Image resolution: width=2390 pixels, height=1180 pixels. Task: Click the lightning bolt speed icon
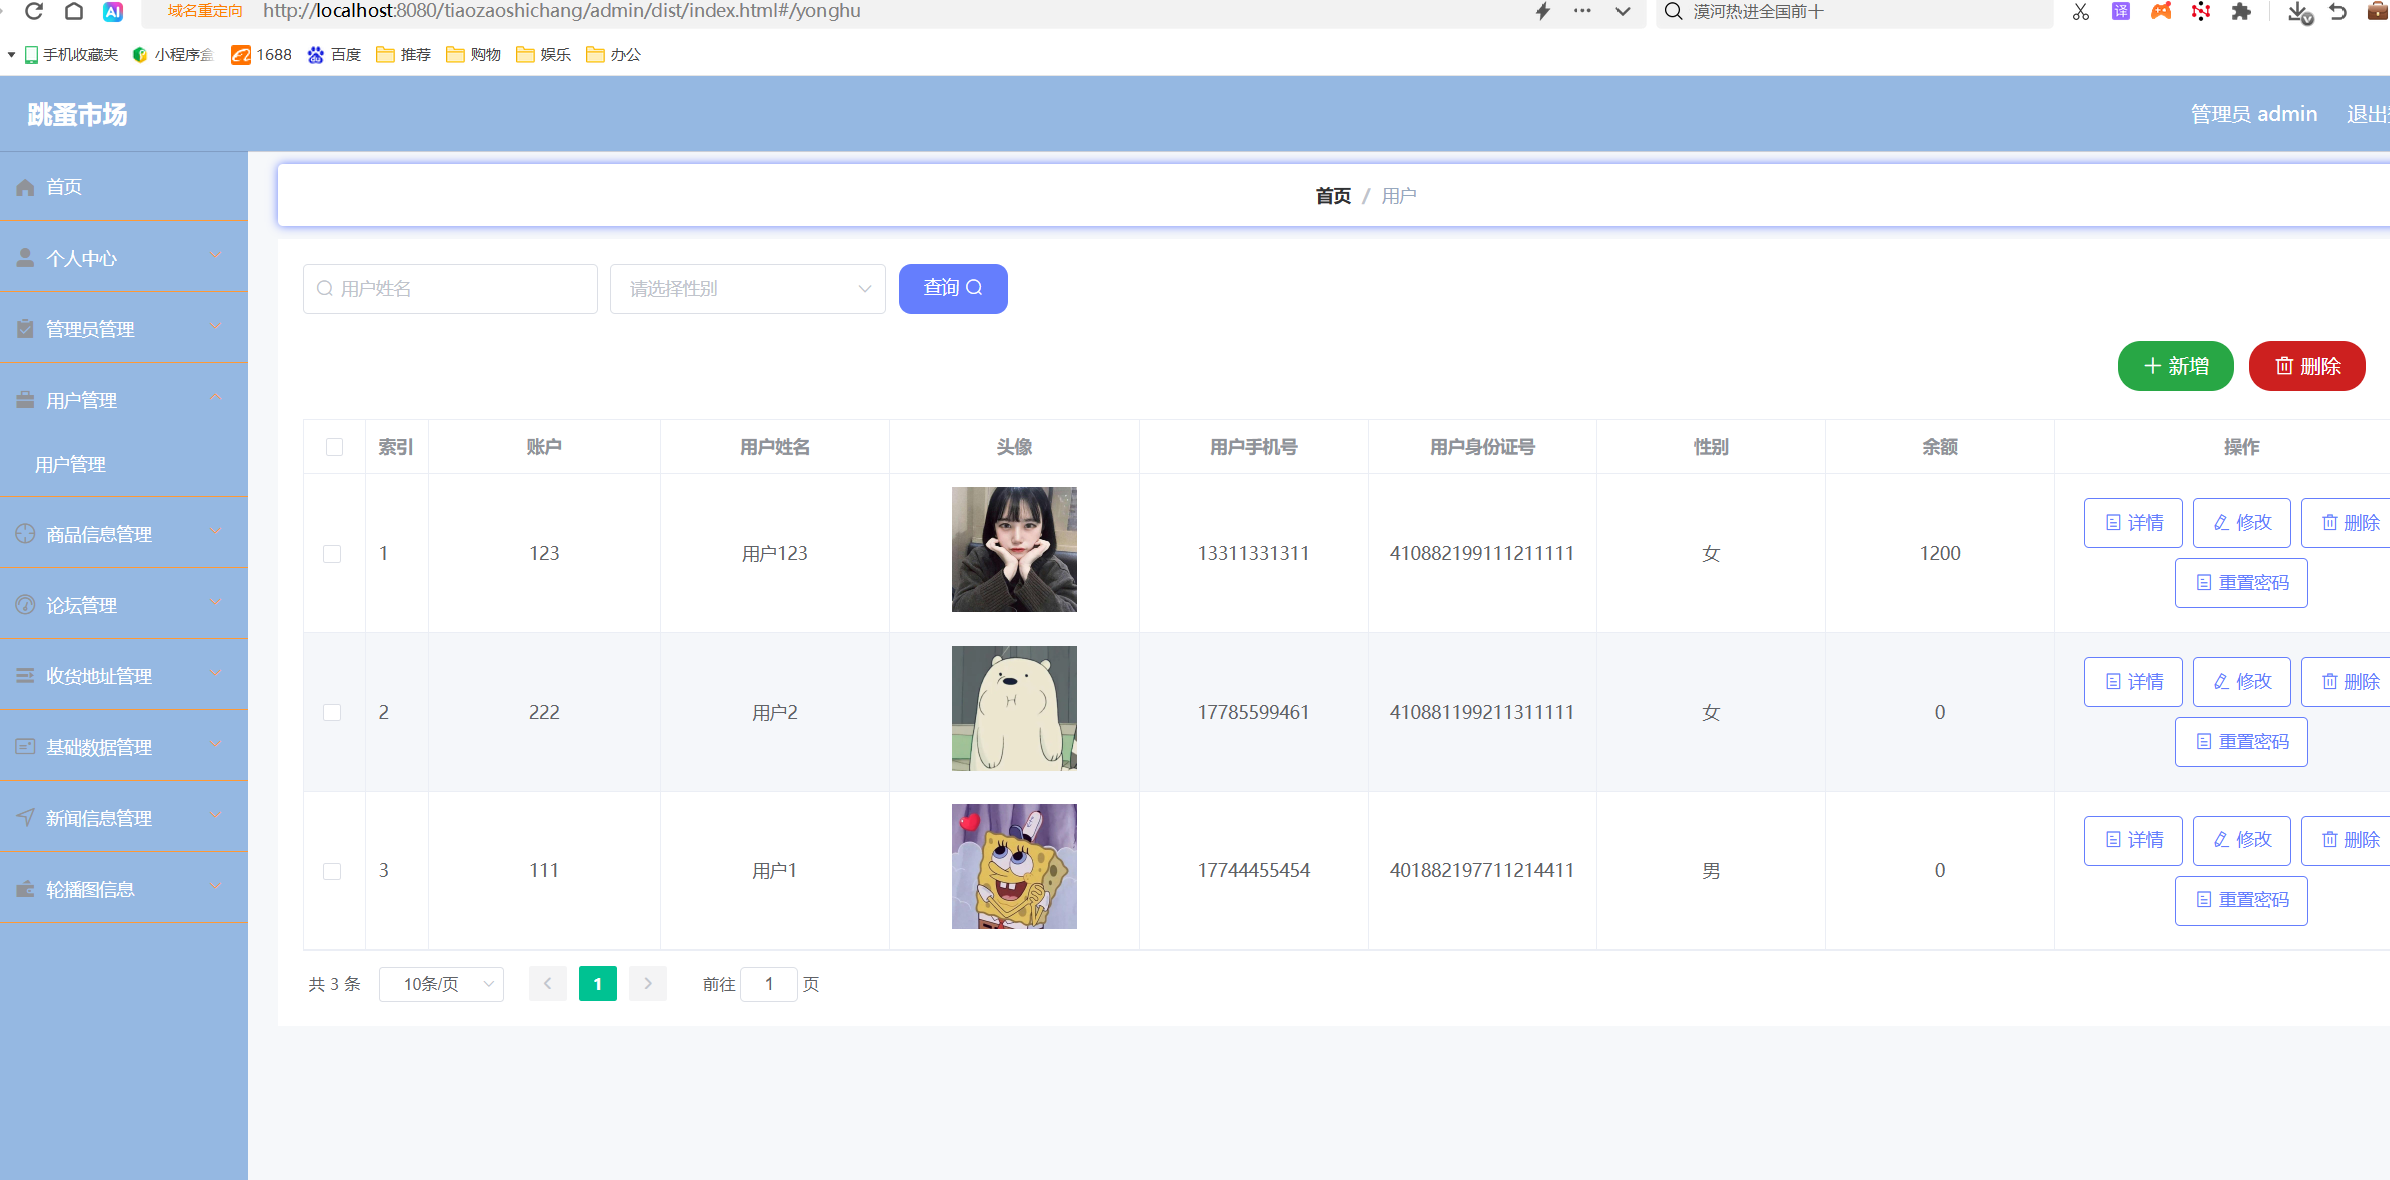click(x=1543, y=11)
